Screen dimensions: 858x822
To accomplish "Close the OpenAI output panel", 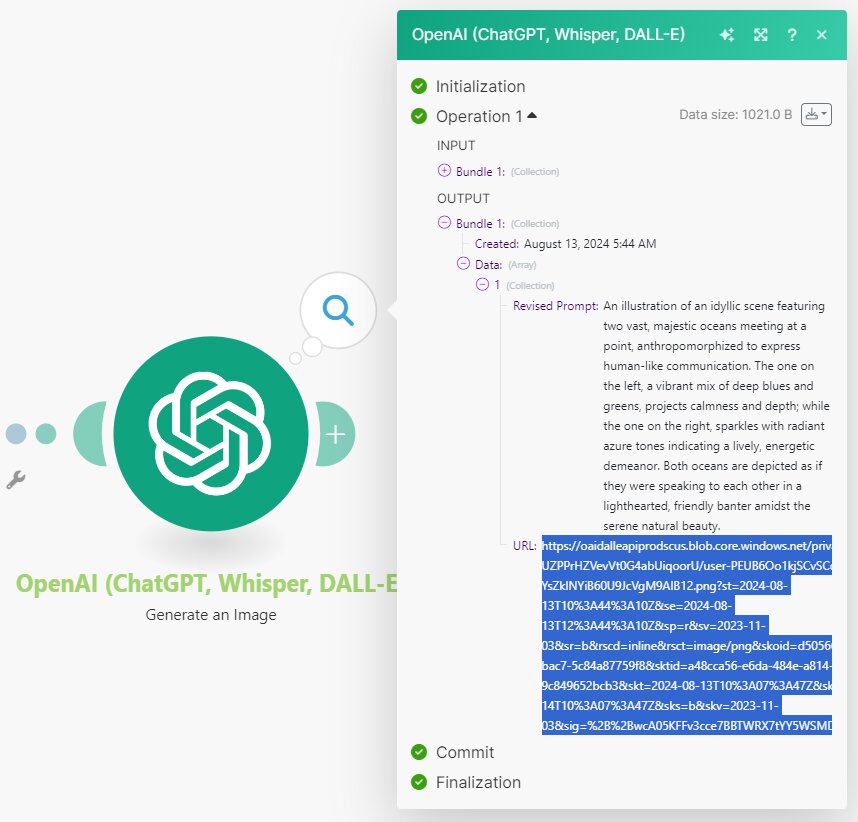I will point(822,35).
